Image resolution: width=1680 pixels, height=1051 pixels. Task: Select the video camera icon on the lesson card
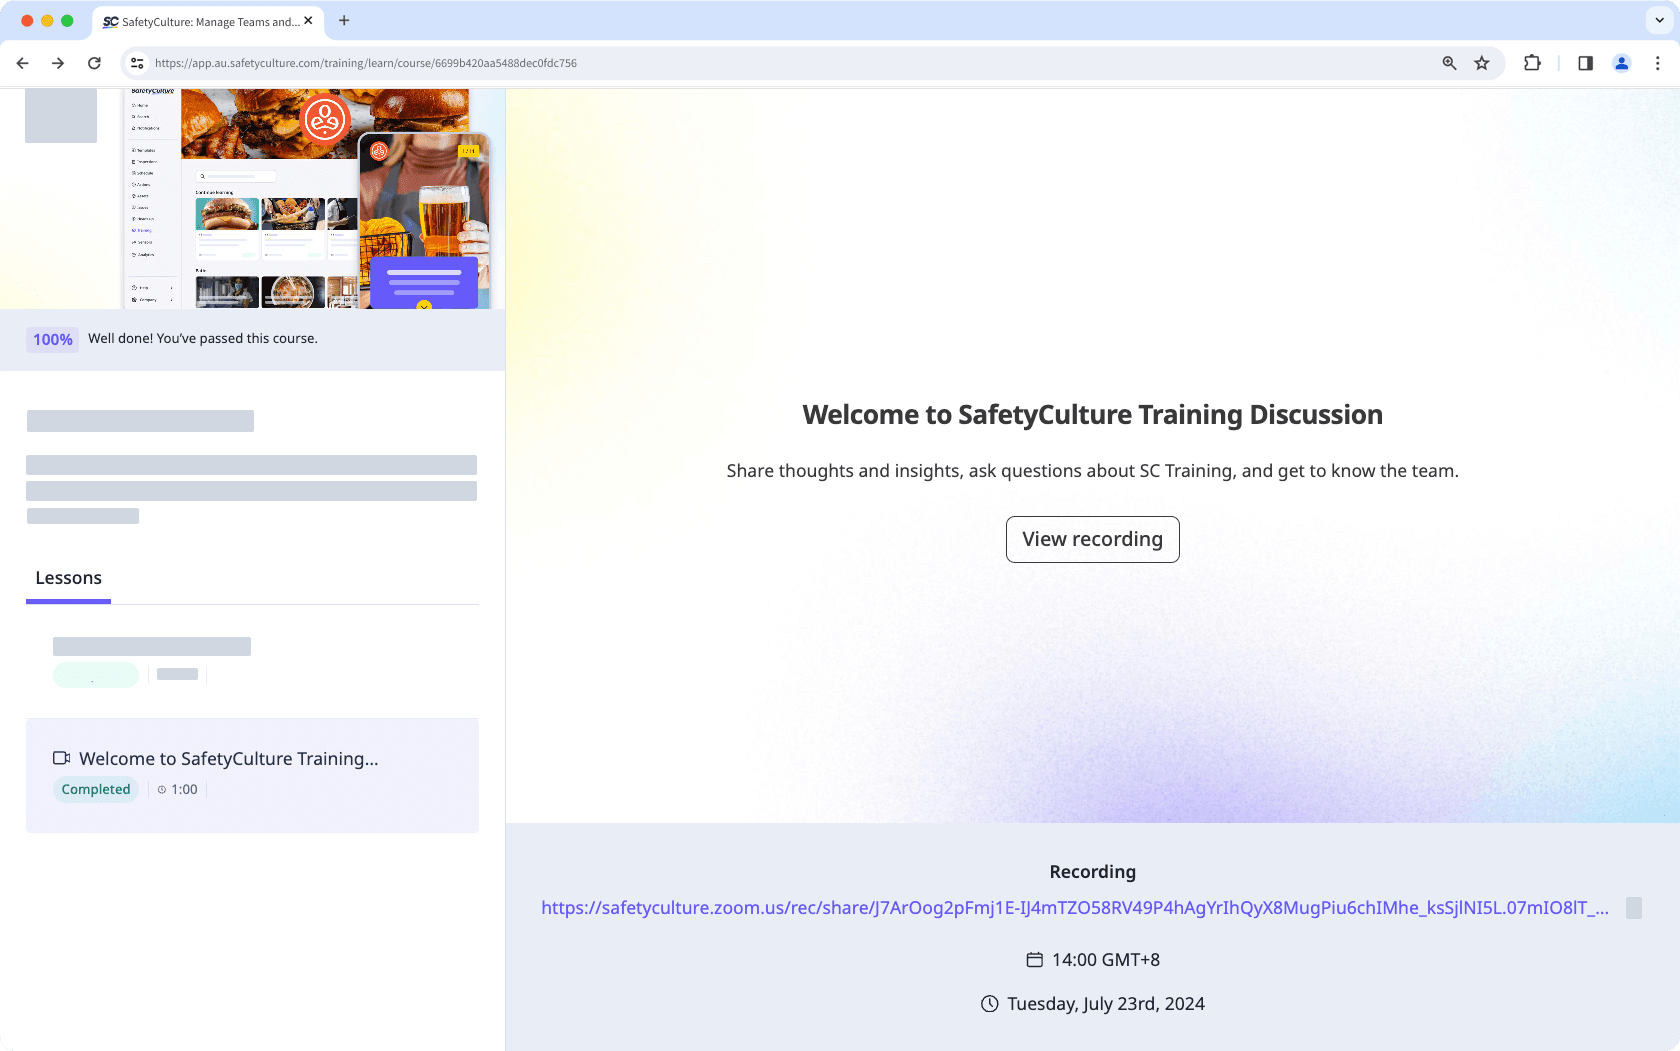62,758
